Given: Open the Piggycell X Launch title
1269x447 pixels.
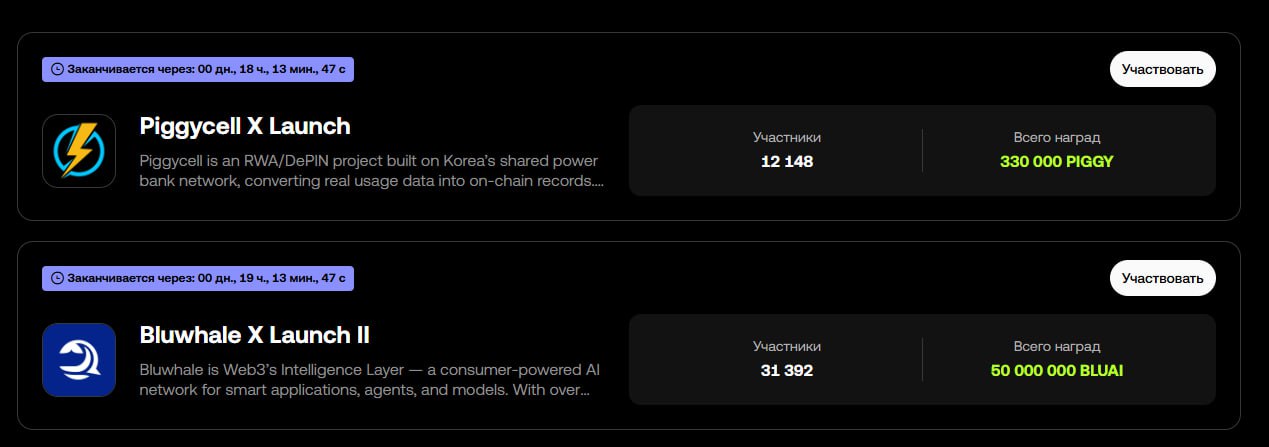Looking at the screenshot, I should [x=245, y=127].
